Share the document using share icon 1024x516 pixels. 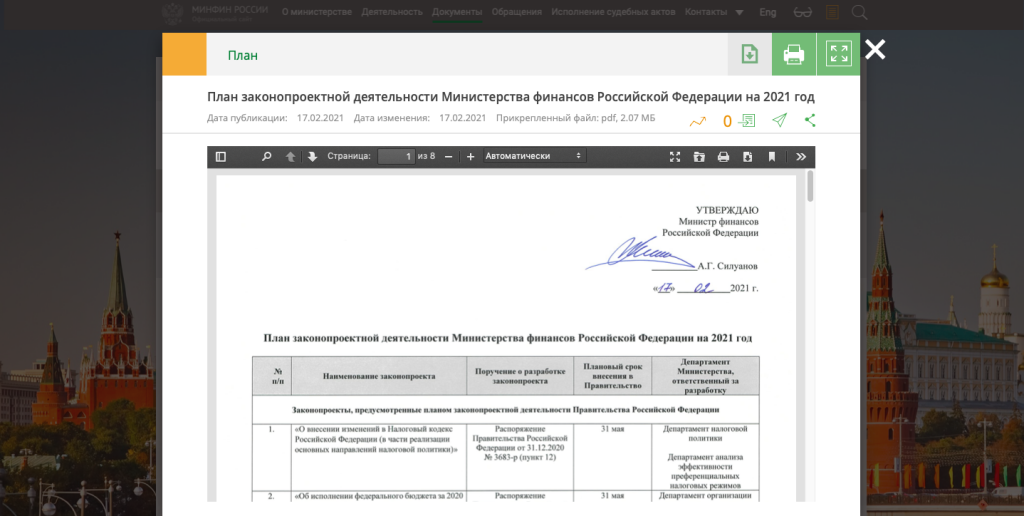810,120
